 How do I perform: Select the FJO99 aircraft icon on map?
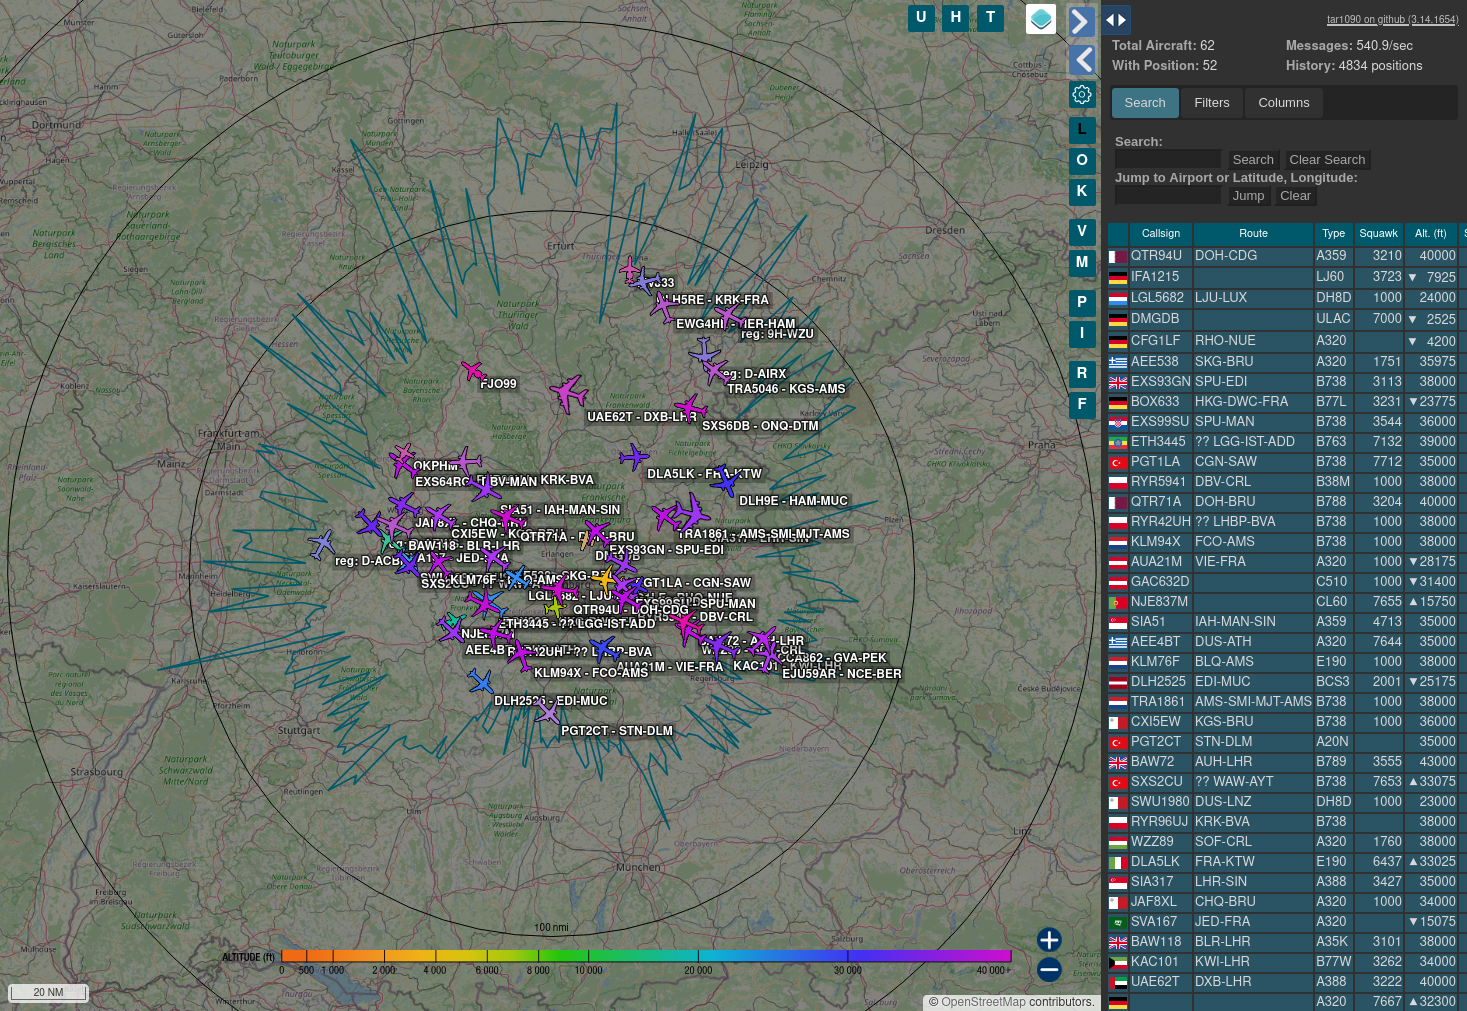point(472,371)
